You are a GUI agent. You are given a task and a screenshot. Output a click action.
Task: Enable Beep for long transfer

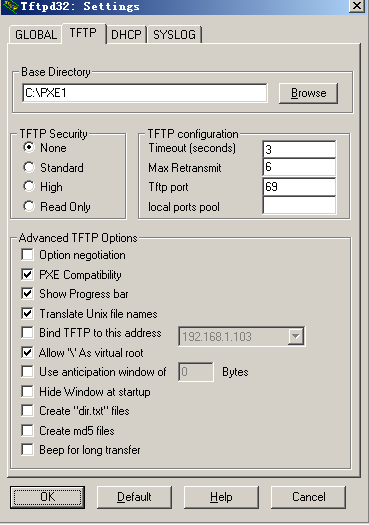point(27,450)
